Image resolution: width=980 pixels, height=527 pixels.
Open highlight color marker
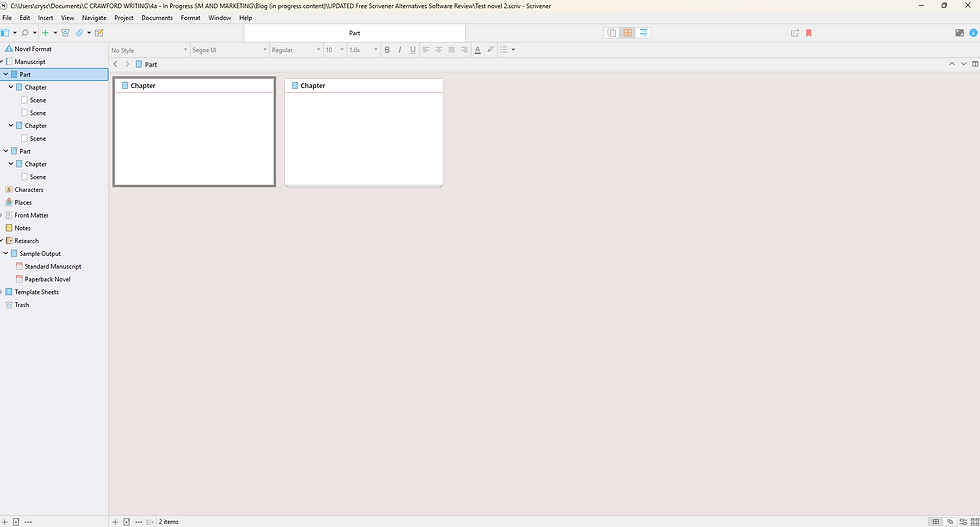pyautogui.click(x=491, y=49)
